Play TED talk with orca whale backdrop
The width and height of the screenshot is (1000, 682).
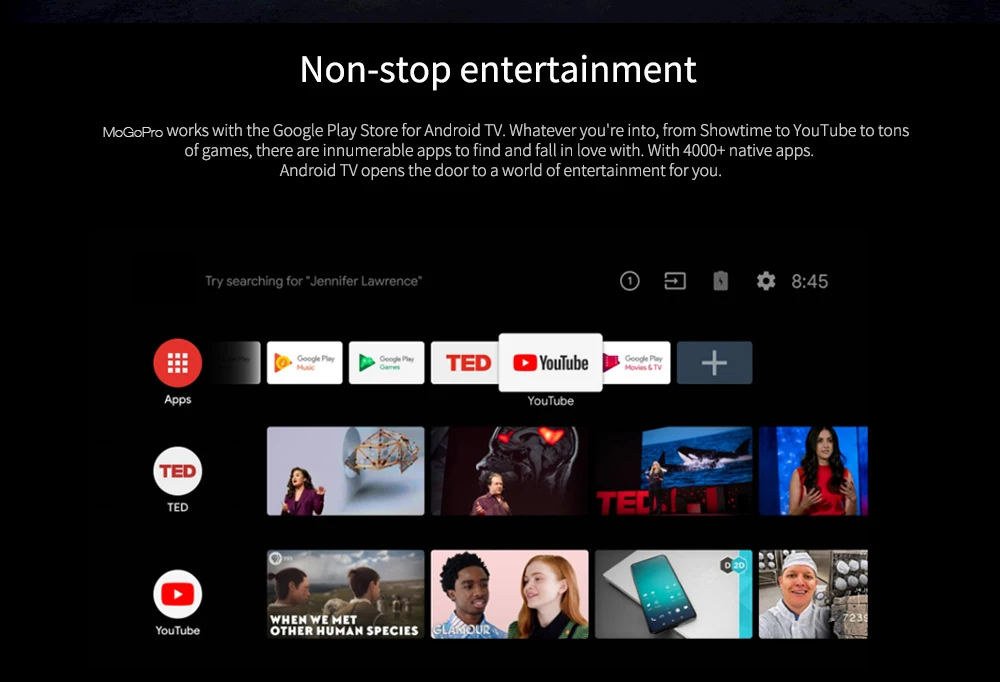673,471
